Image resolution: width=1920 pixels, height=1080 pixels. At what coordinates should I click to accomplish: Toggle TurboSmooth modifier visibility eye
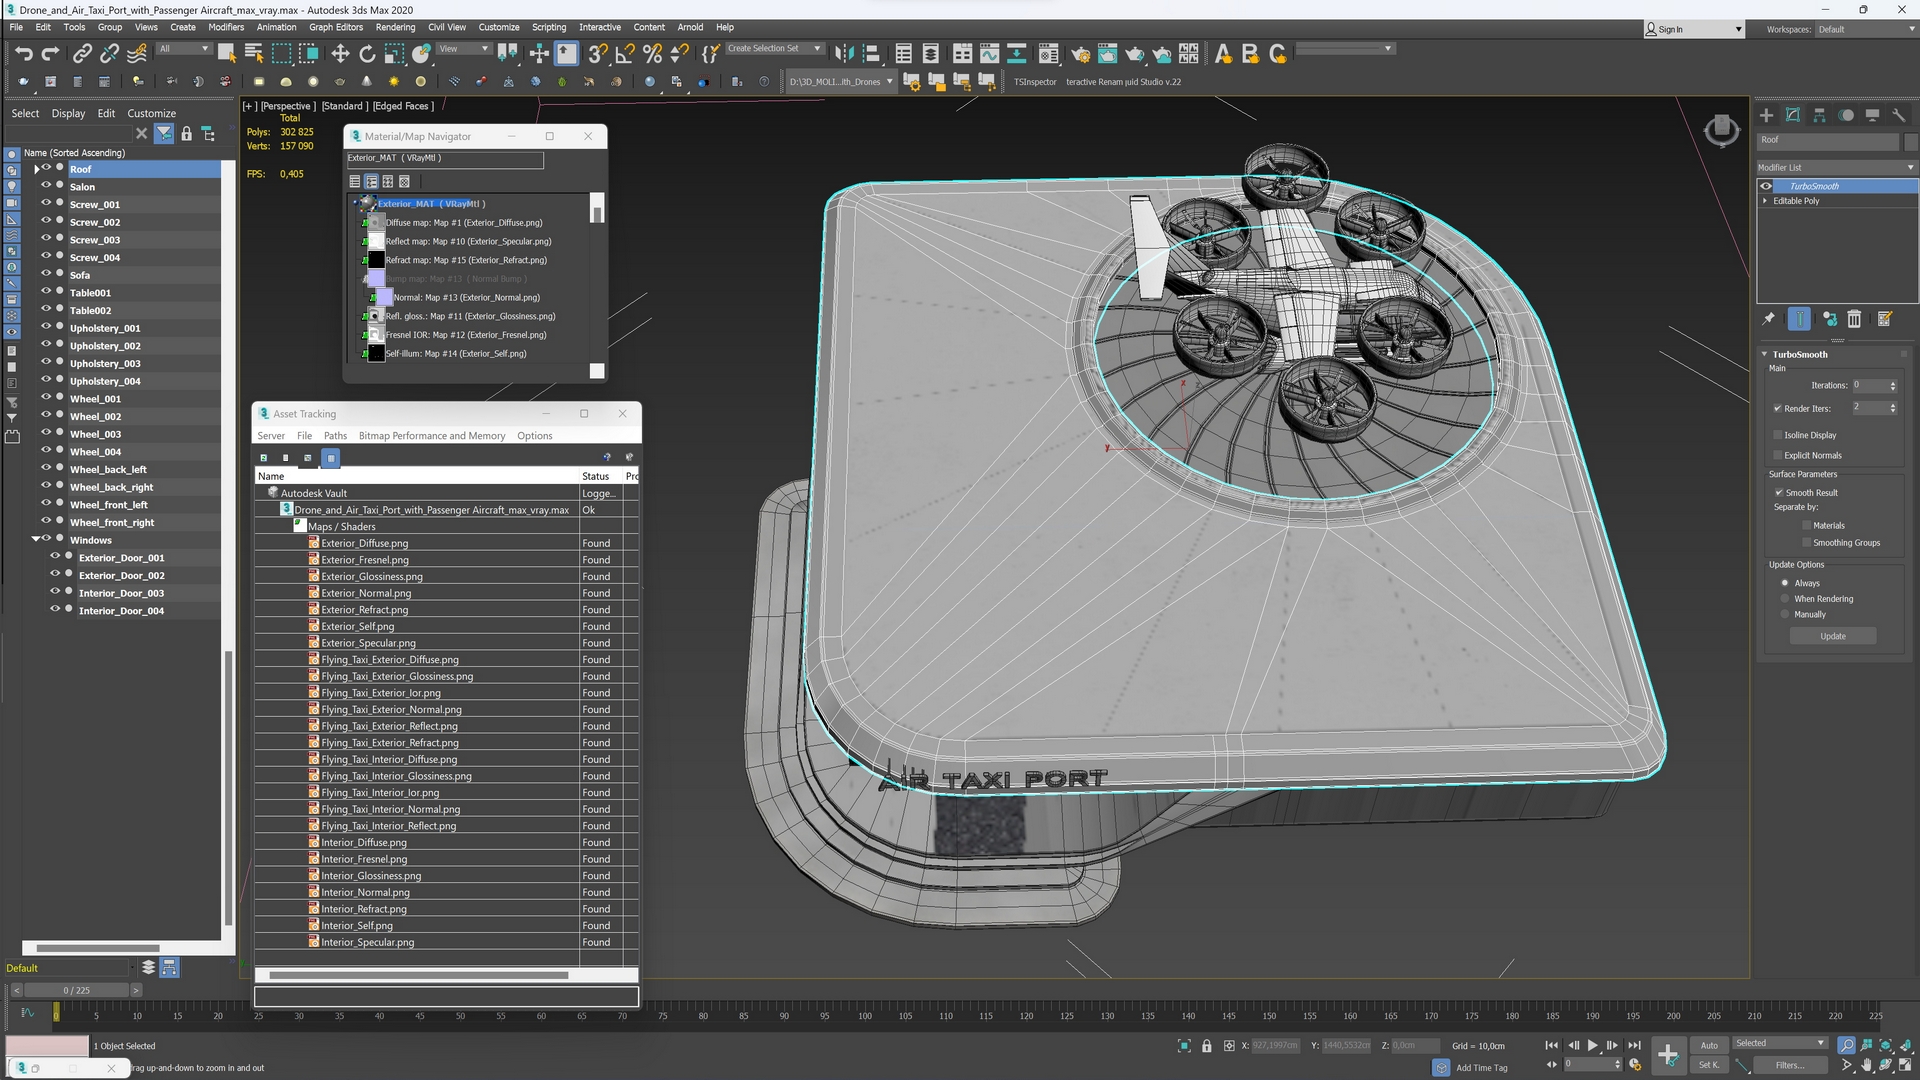tap(1766, 186)
